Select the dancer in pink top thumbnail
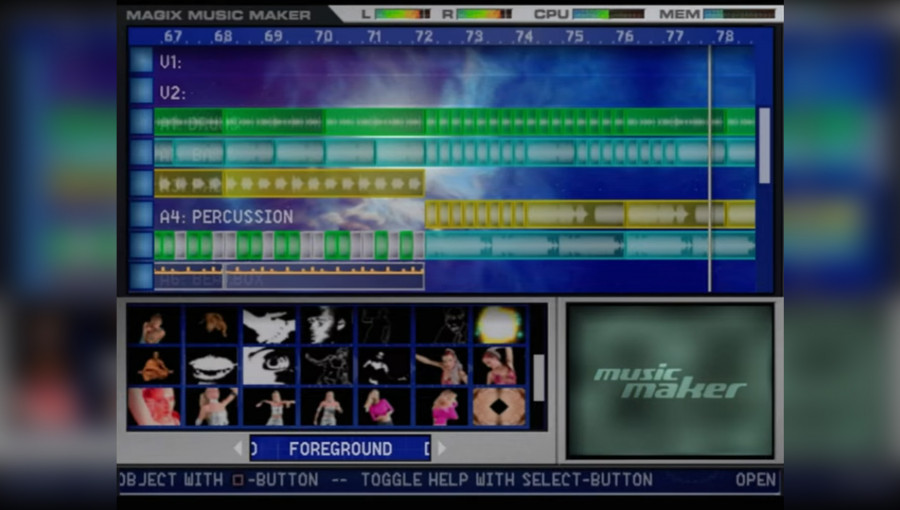The image size is (900, 510). point(384,407)
